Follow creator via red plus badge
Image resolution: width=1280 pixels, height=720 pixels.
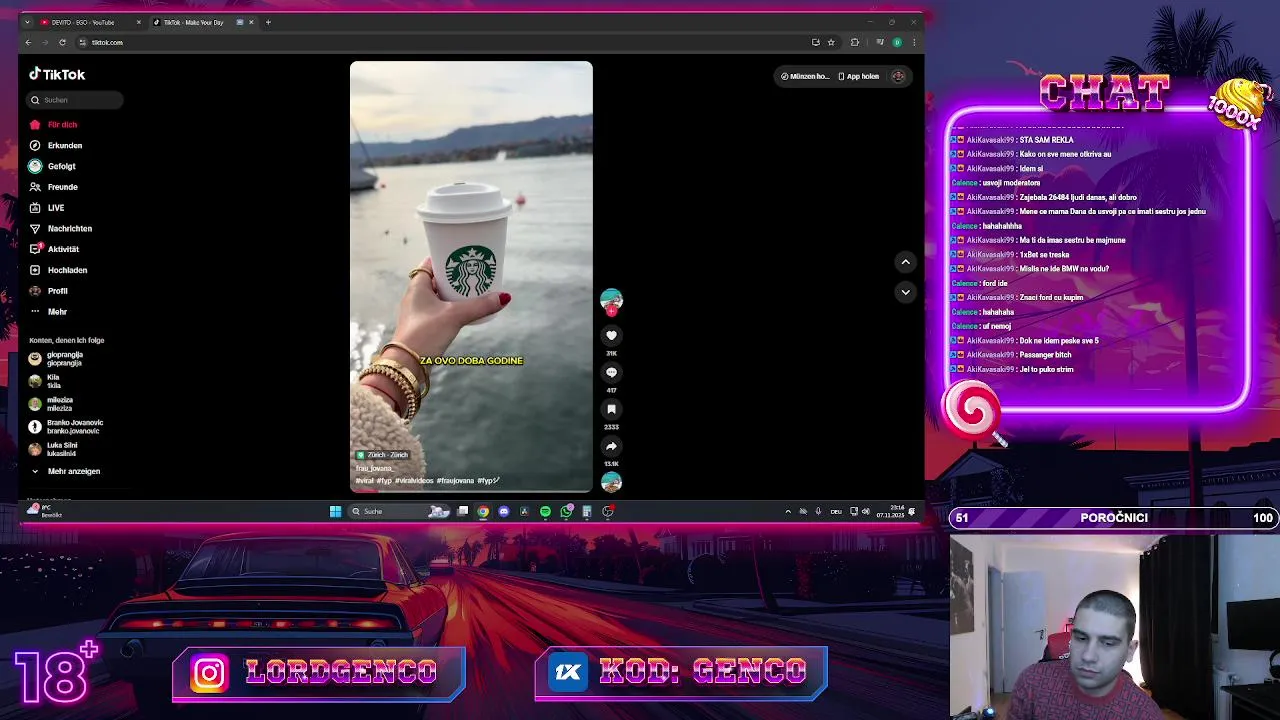coord(611,311)
